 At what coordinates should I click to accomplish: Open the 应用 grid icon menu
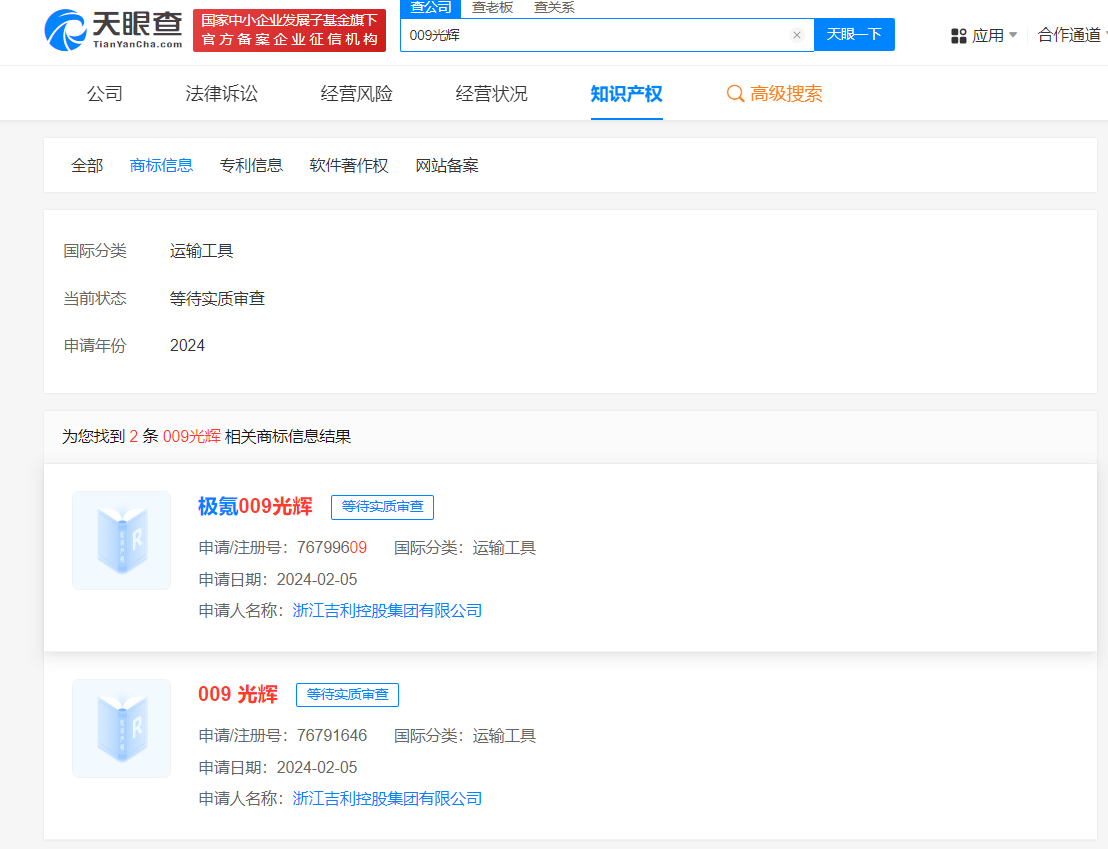(958, 36)
